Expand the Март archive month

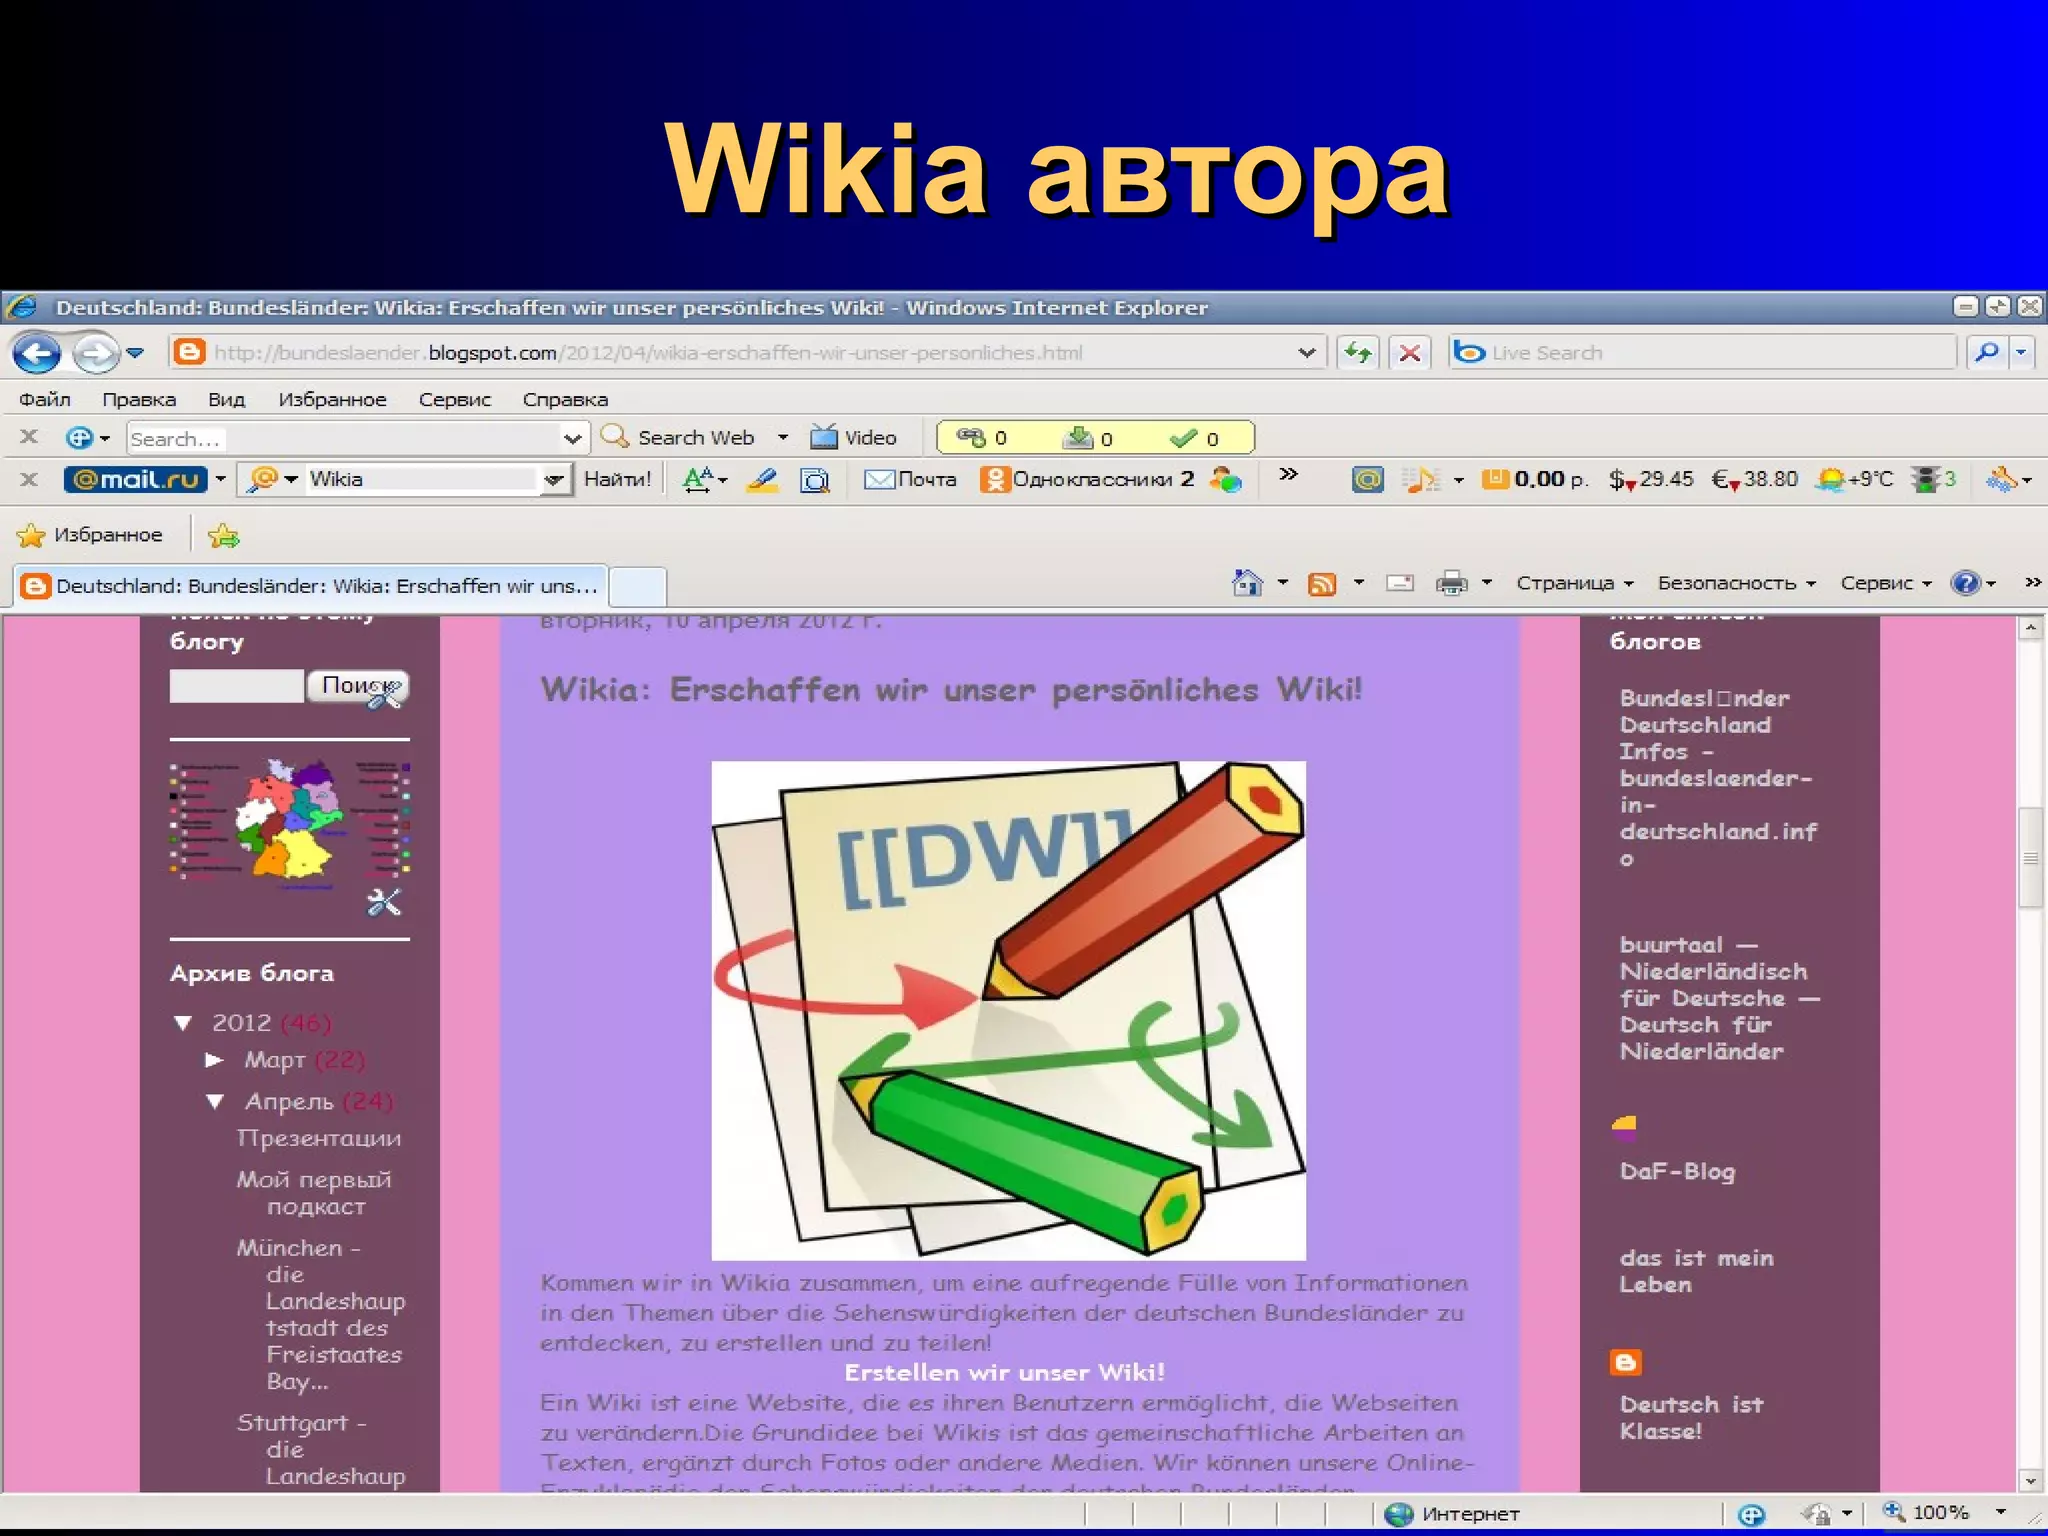tap(214, 1059)
